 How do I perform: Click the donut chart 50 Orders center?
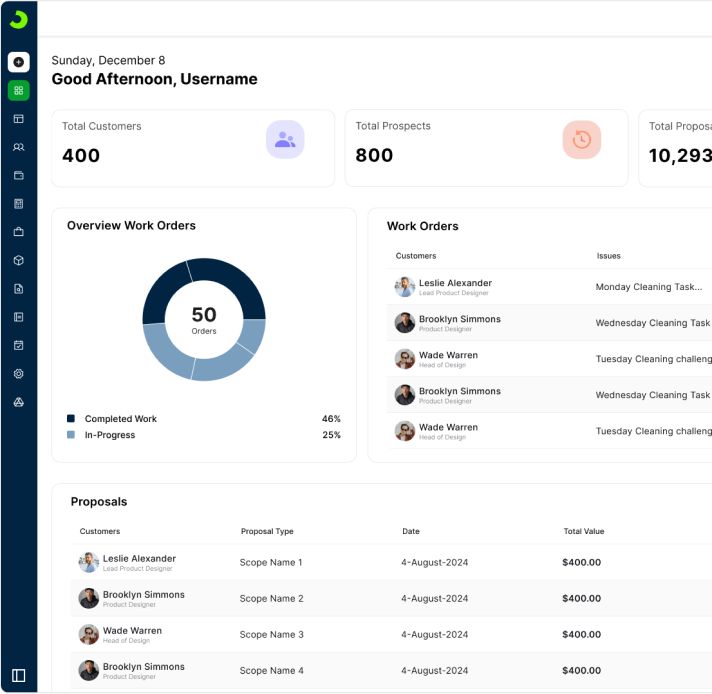(204, 319)
